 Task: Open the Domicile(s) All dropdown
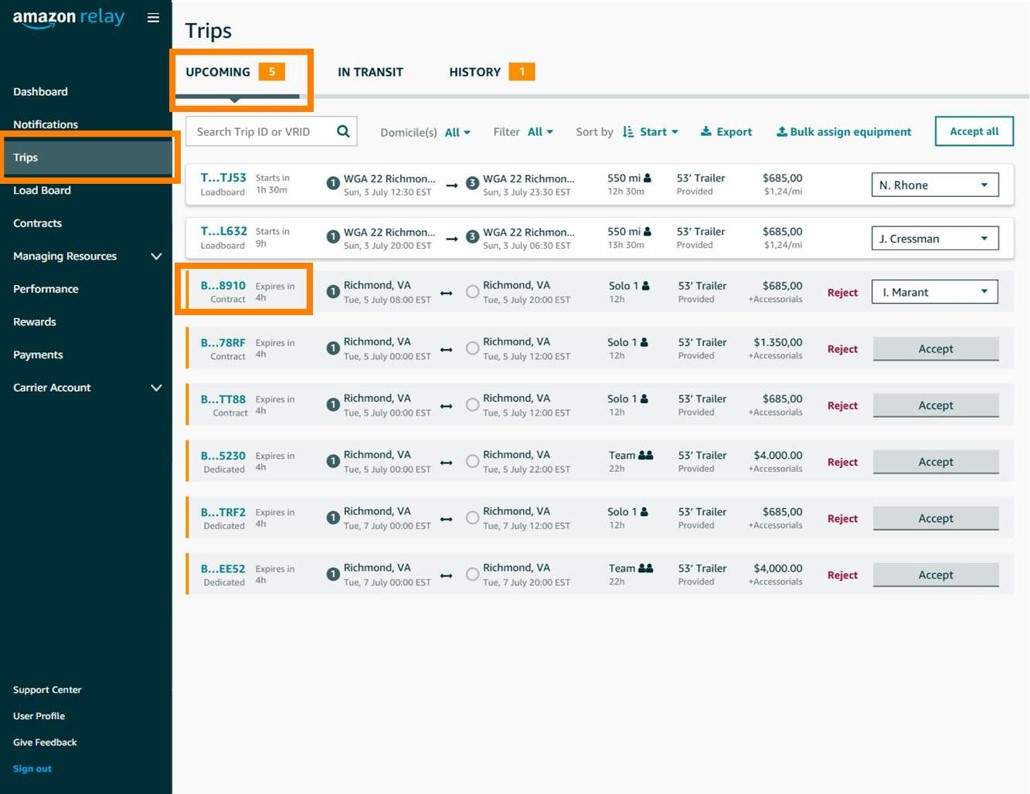pyautogui.click(x=457, y=132)
